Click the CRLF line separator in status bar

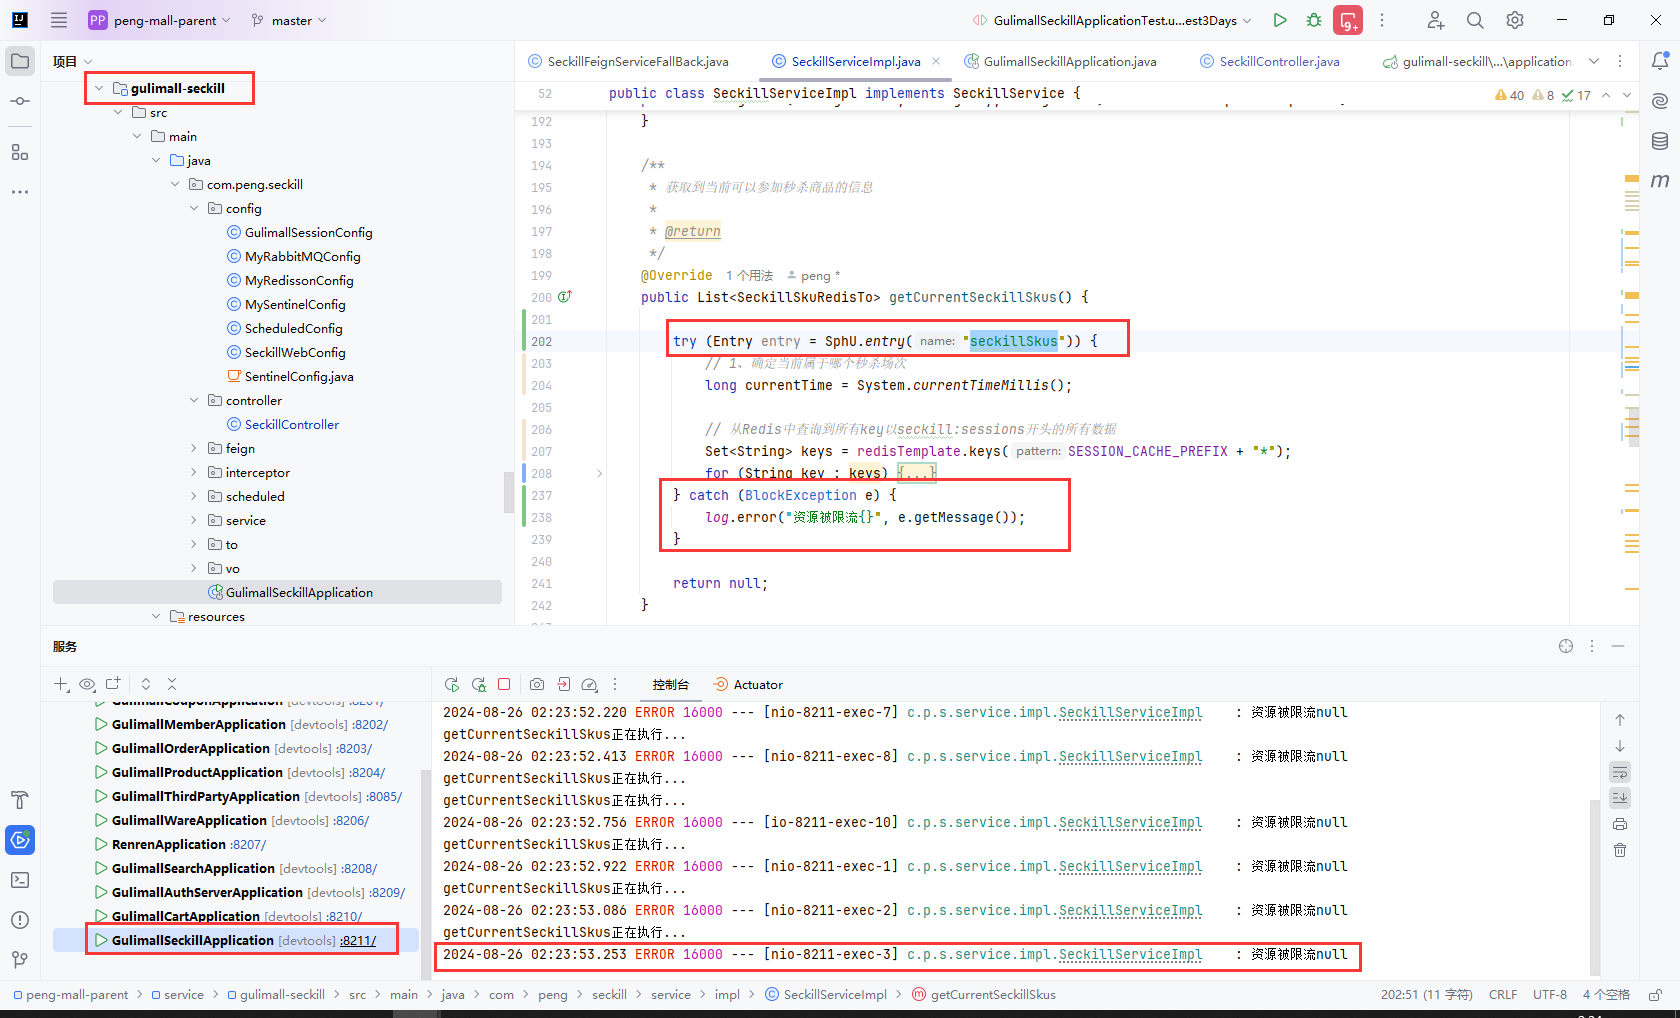1503,995
